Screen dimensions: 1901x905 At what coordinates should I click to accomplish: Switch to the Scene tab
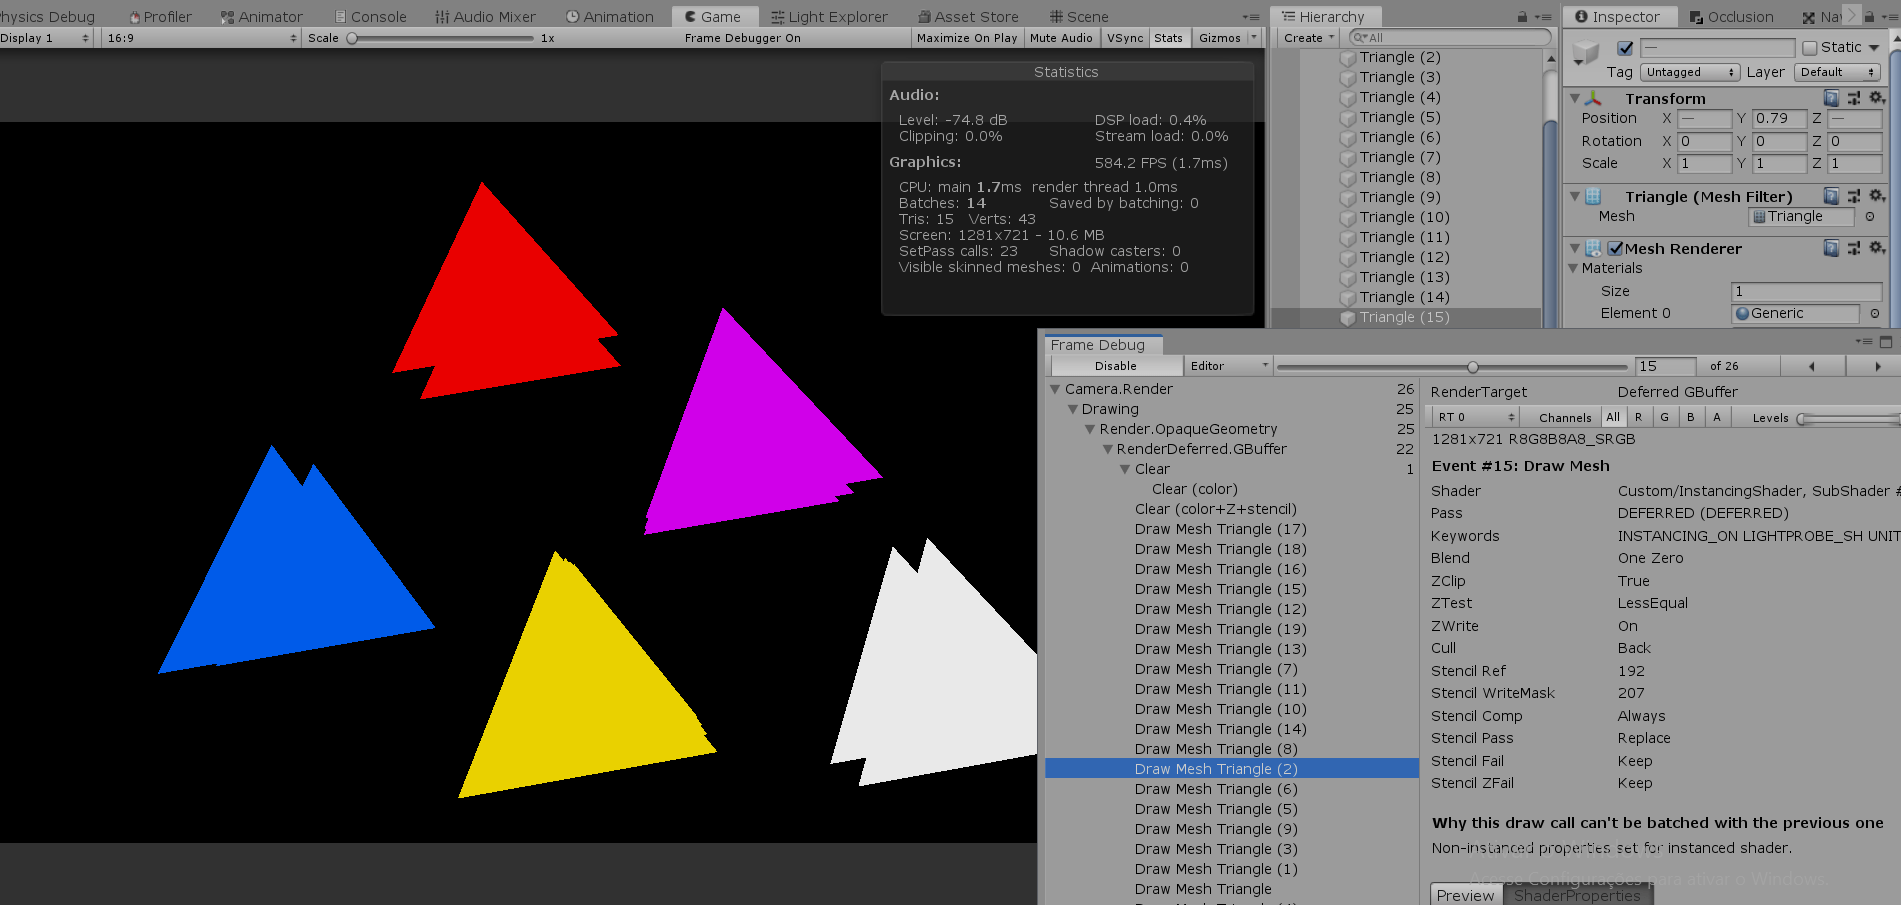pos(1079,16)
